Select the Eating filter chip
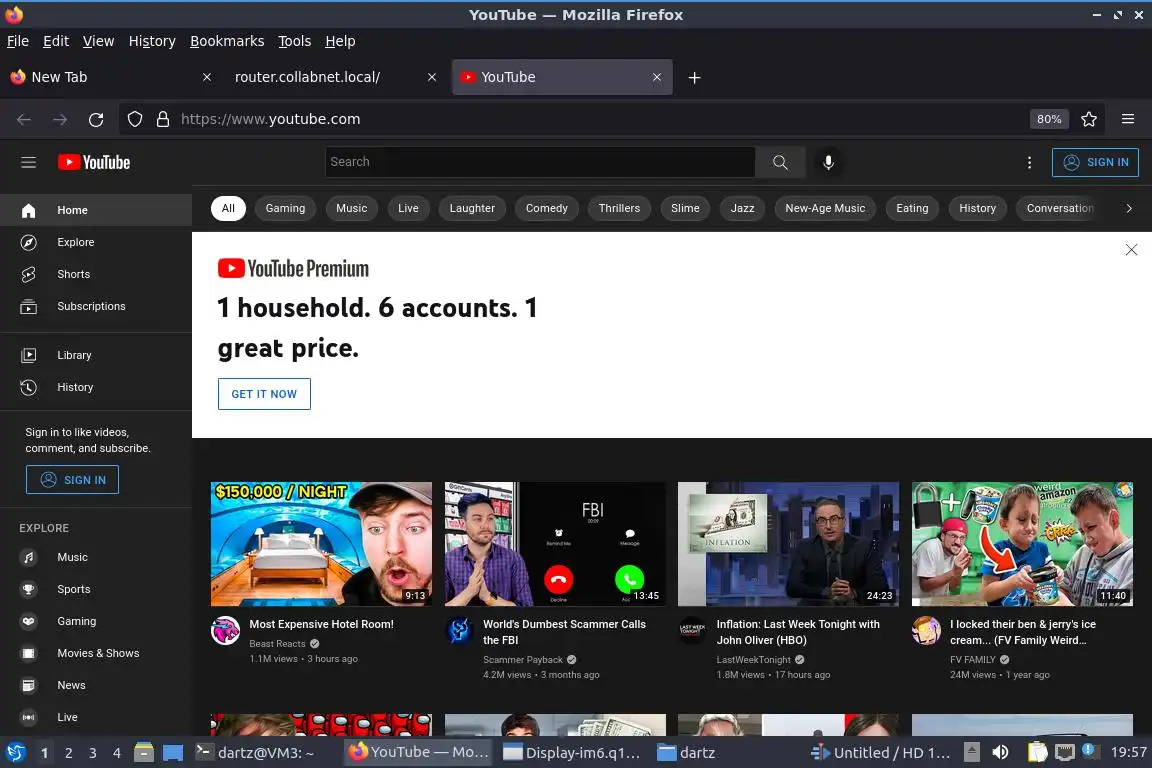This screenshot has width=1152, height=768. pos(912,209)
